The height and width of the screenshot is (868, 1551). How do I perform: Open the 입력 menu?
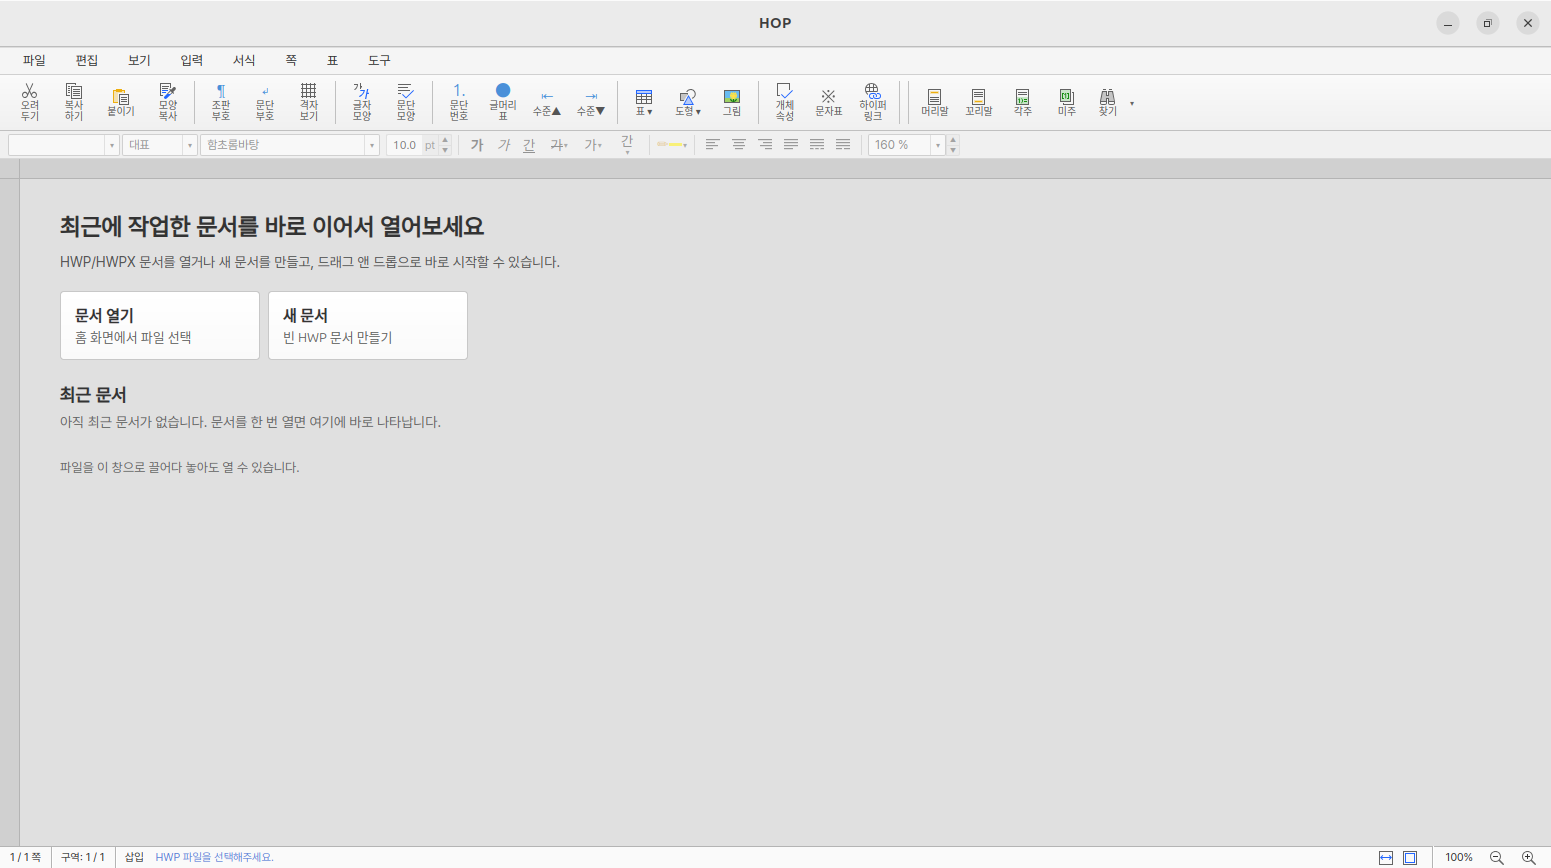click(192, 60)
